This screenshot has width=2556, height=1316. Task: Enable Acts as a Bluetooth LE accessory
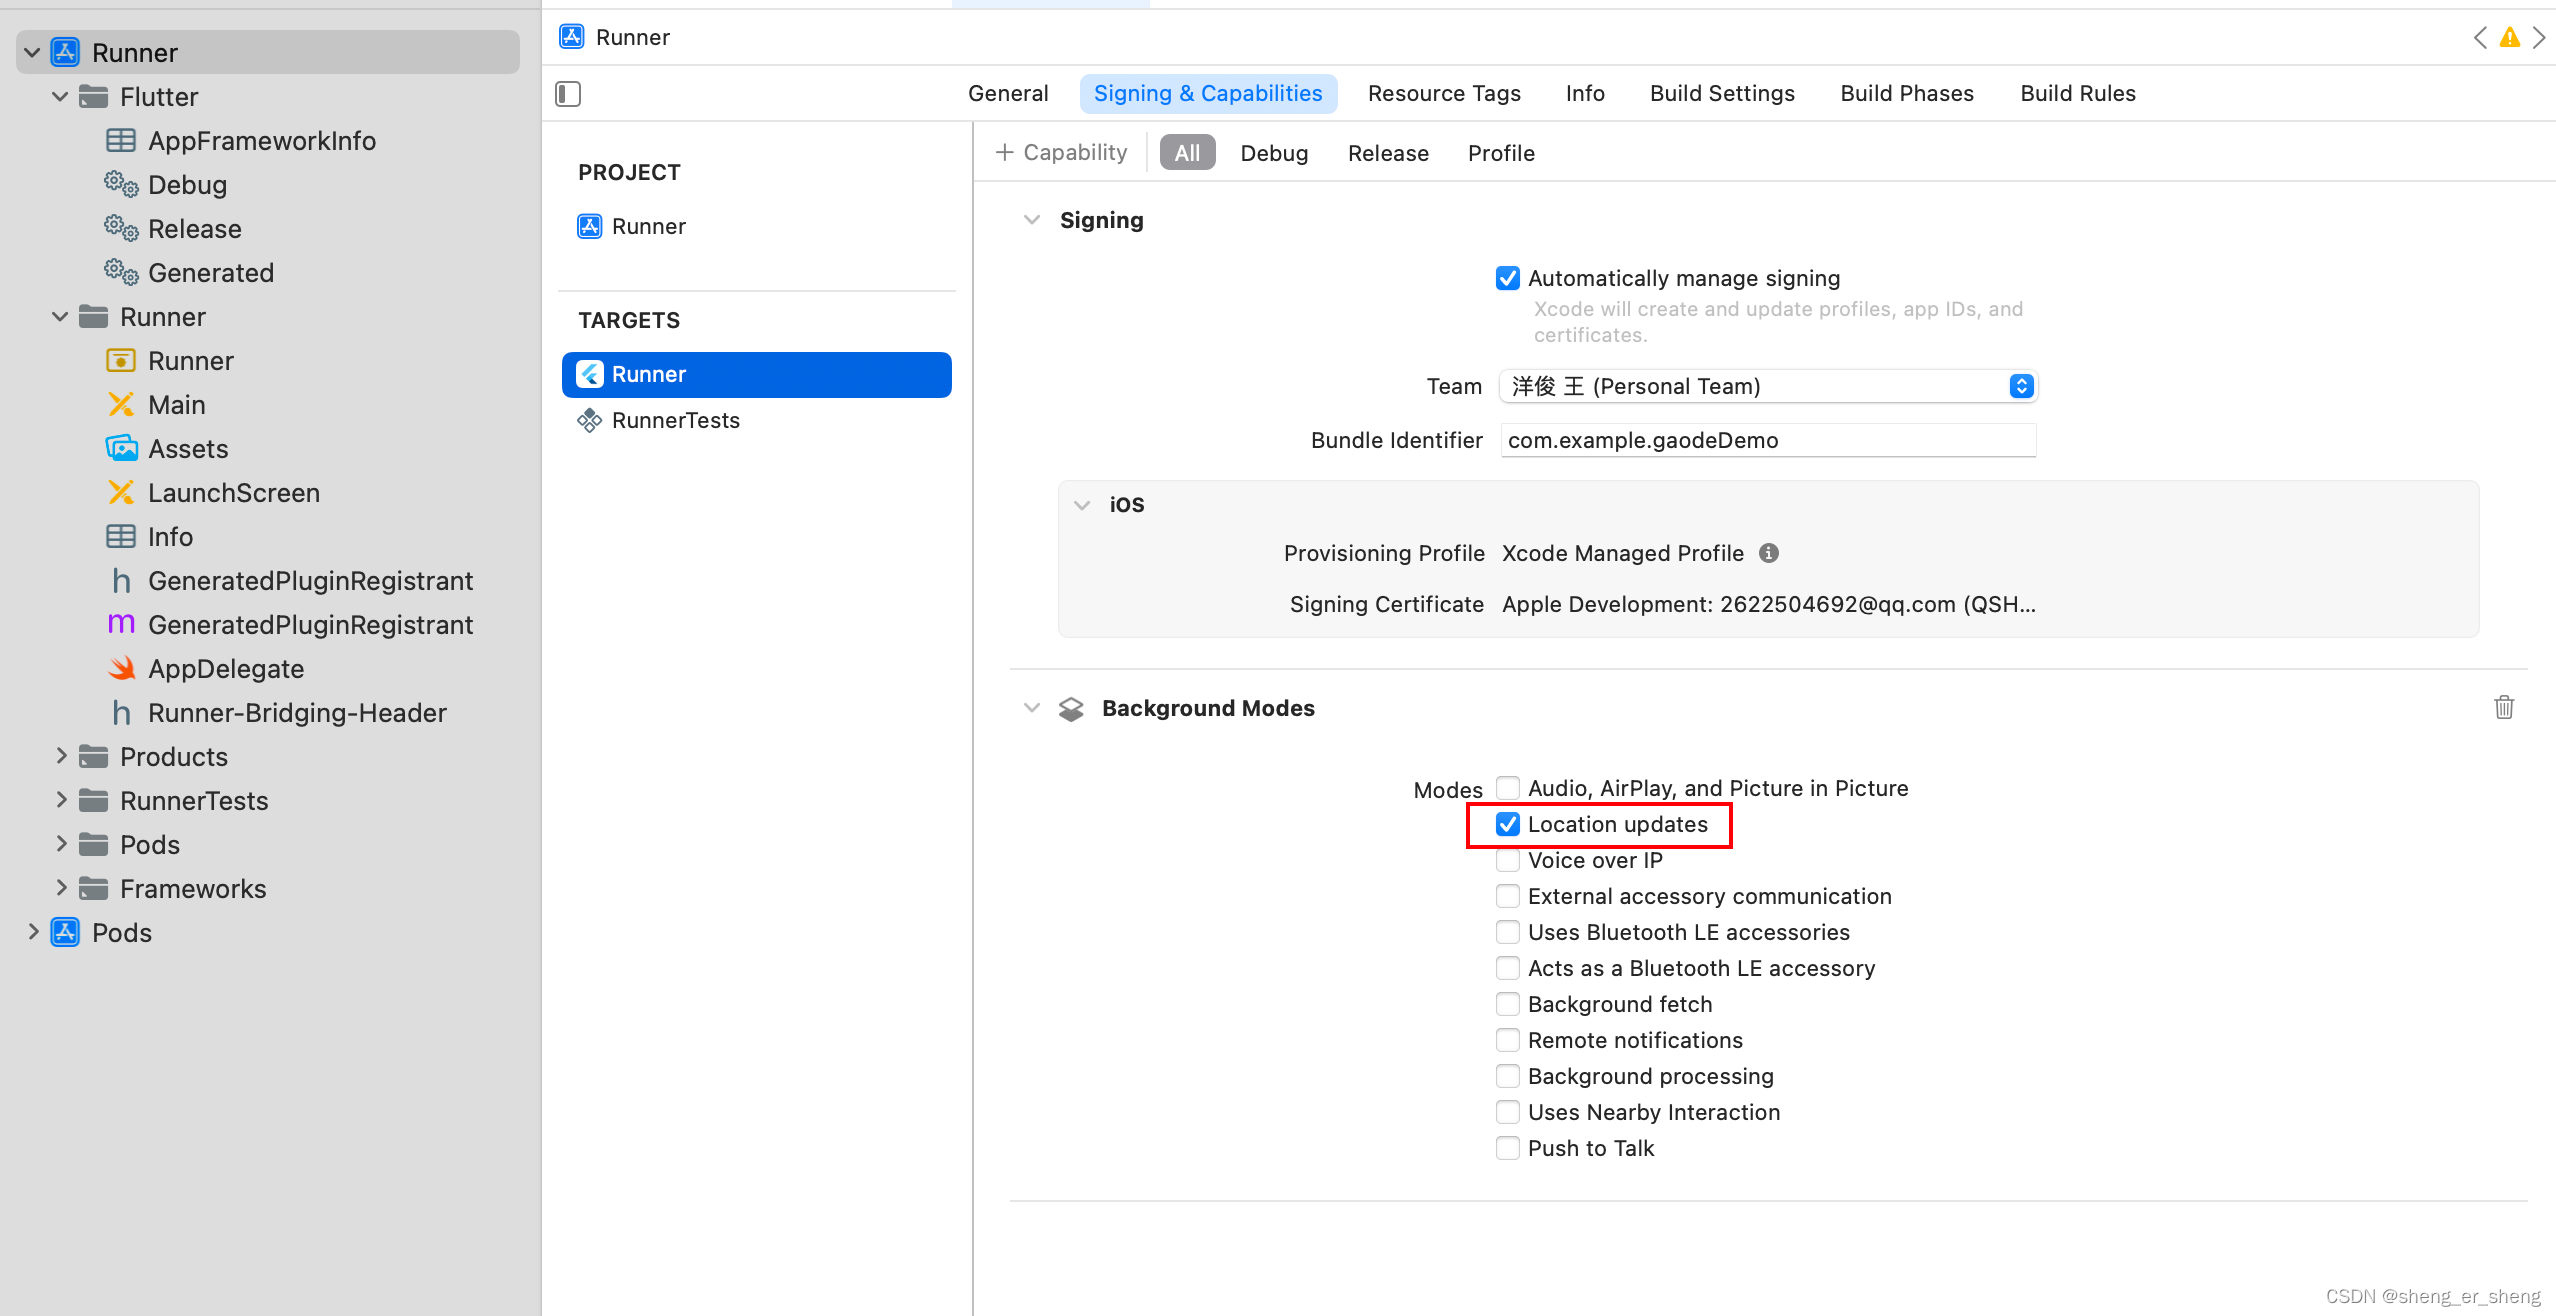coord(1508,968)
